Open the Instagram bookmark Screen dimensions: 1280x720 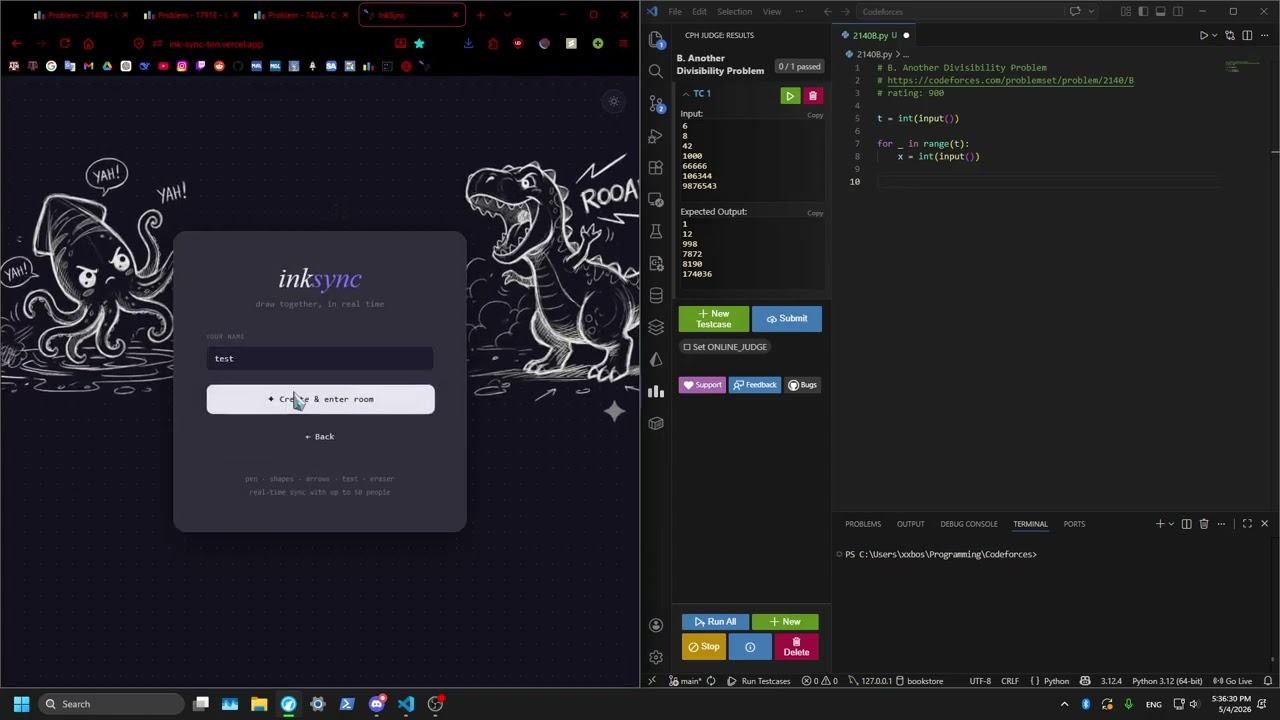point(182,66)
